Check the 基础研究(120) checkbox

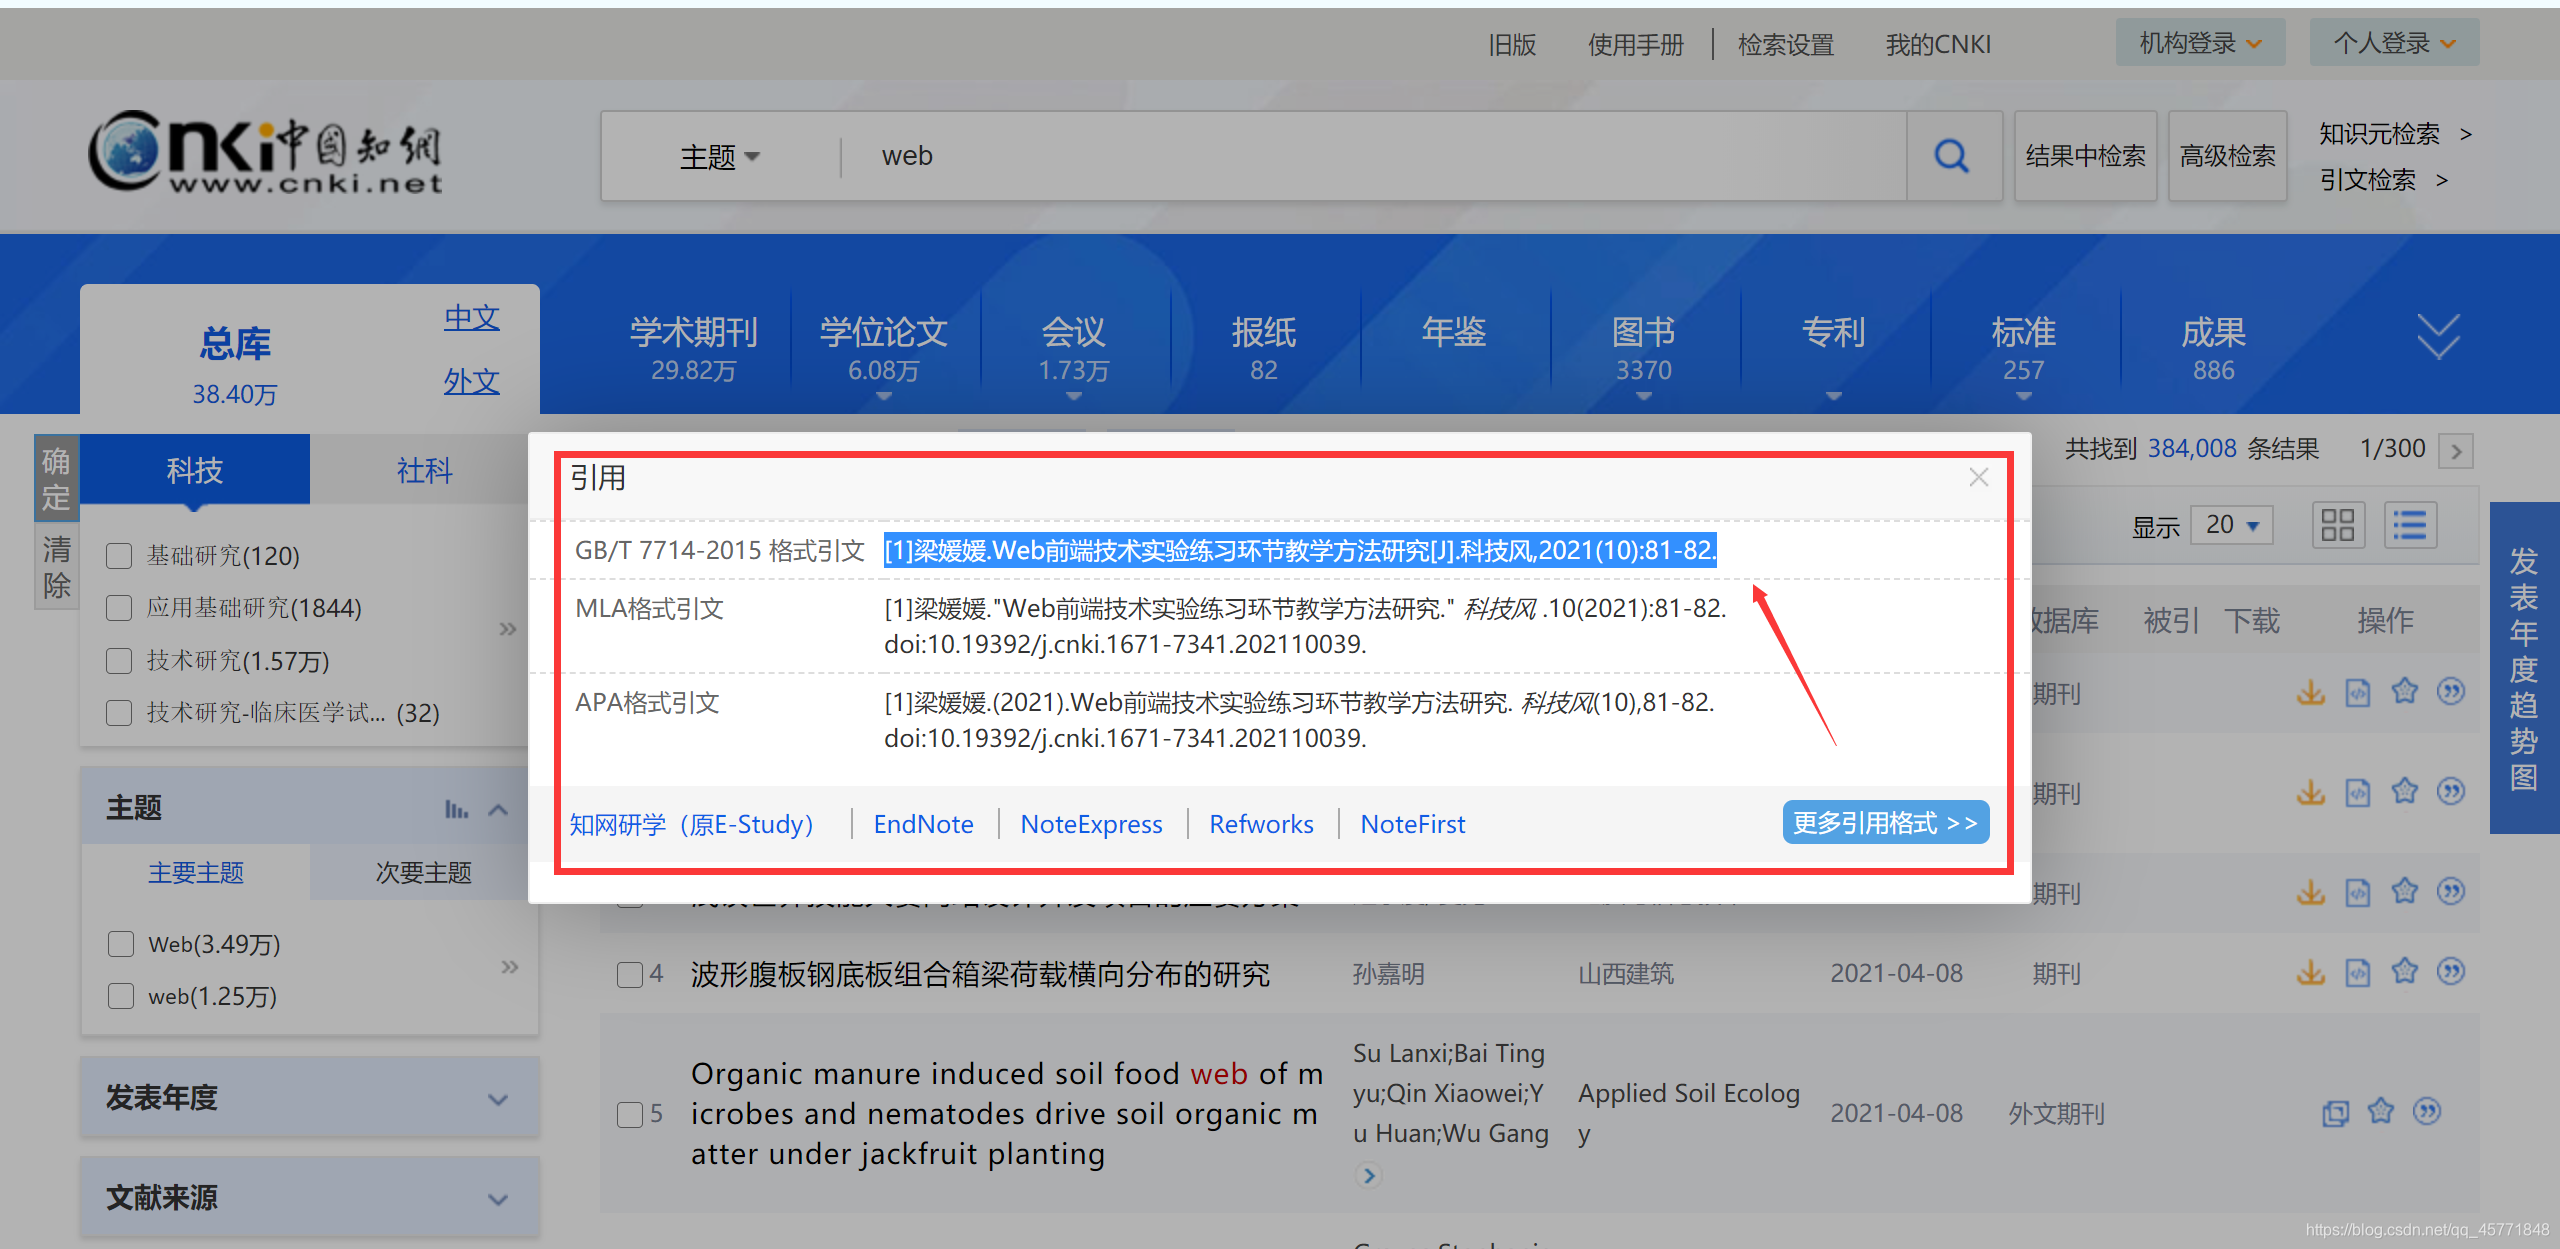pyautogui.click(x=119, y=556)
